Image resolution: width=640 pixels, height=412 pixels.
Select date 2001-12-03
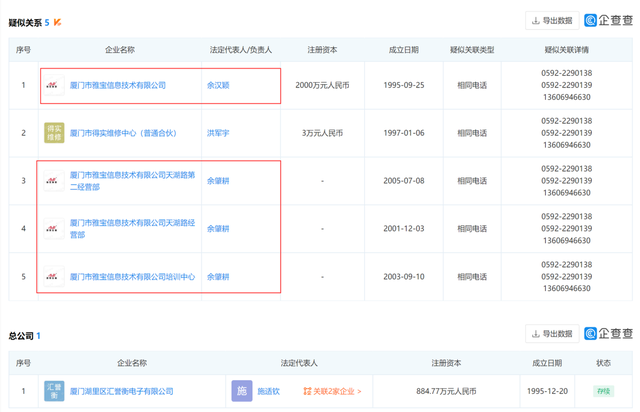pyautogui.click(x=404, y=229)
